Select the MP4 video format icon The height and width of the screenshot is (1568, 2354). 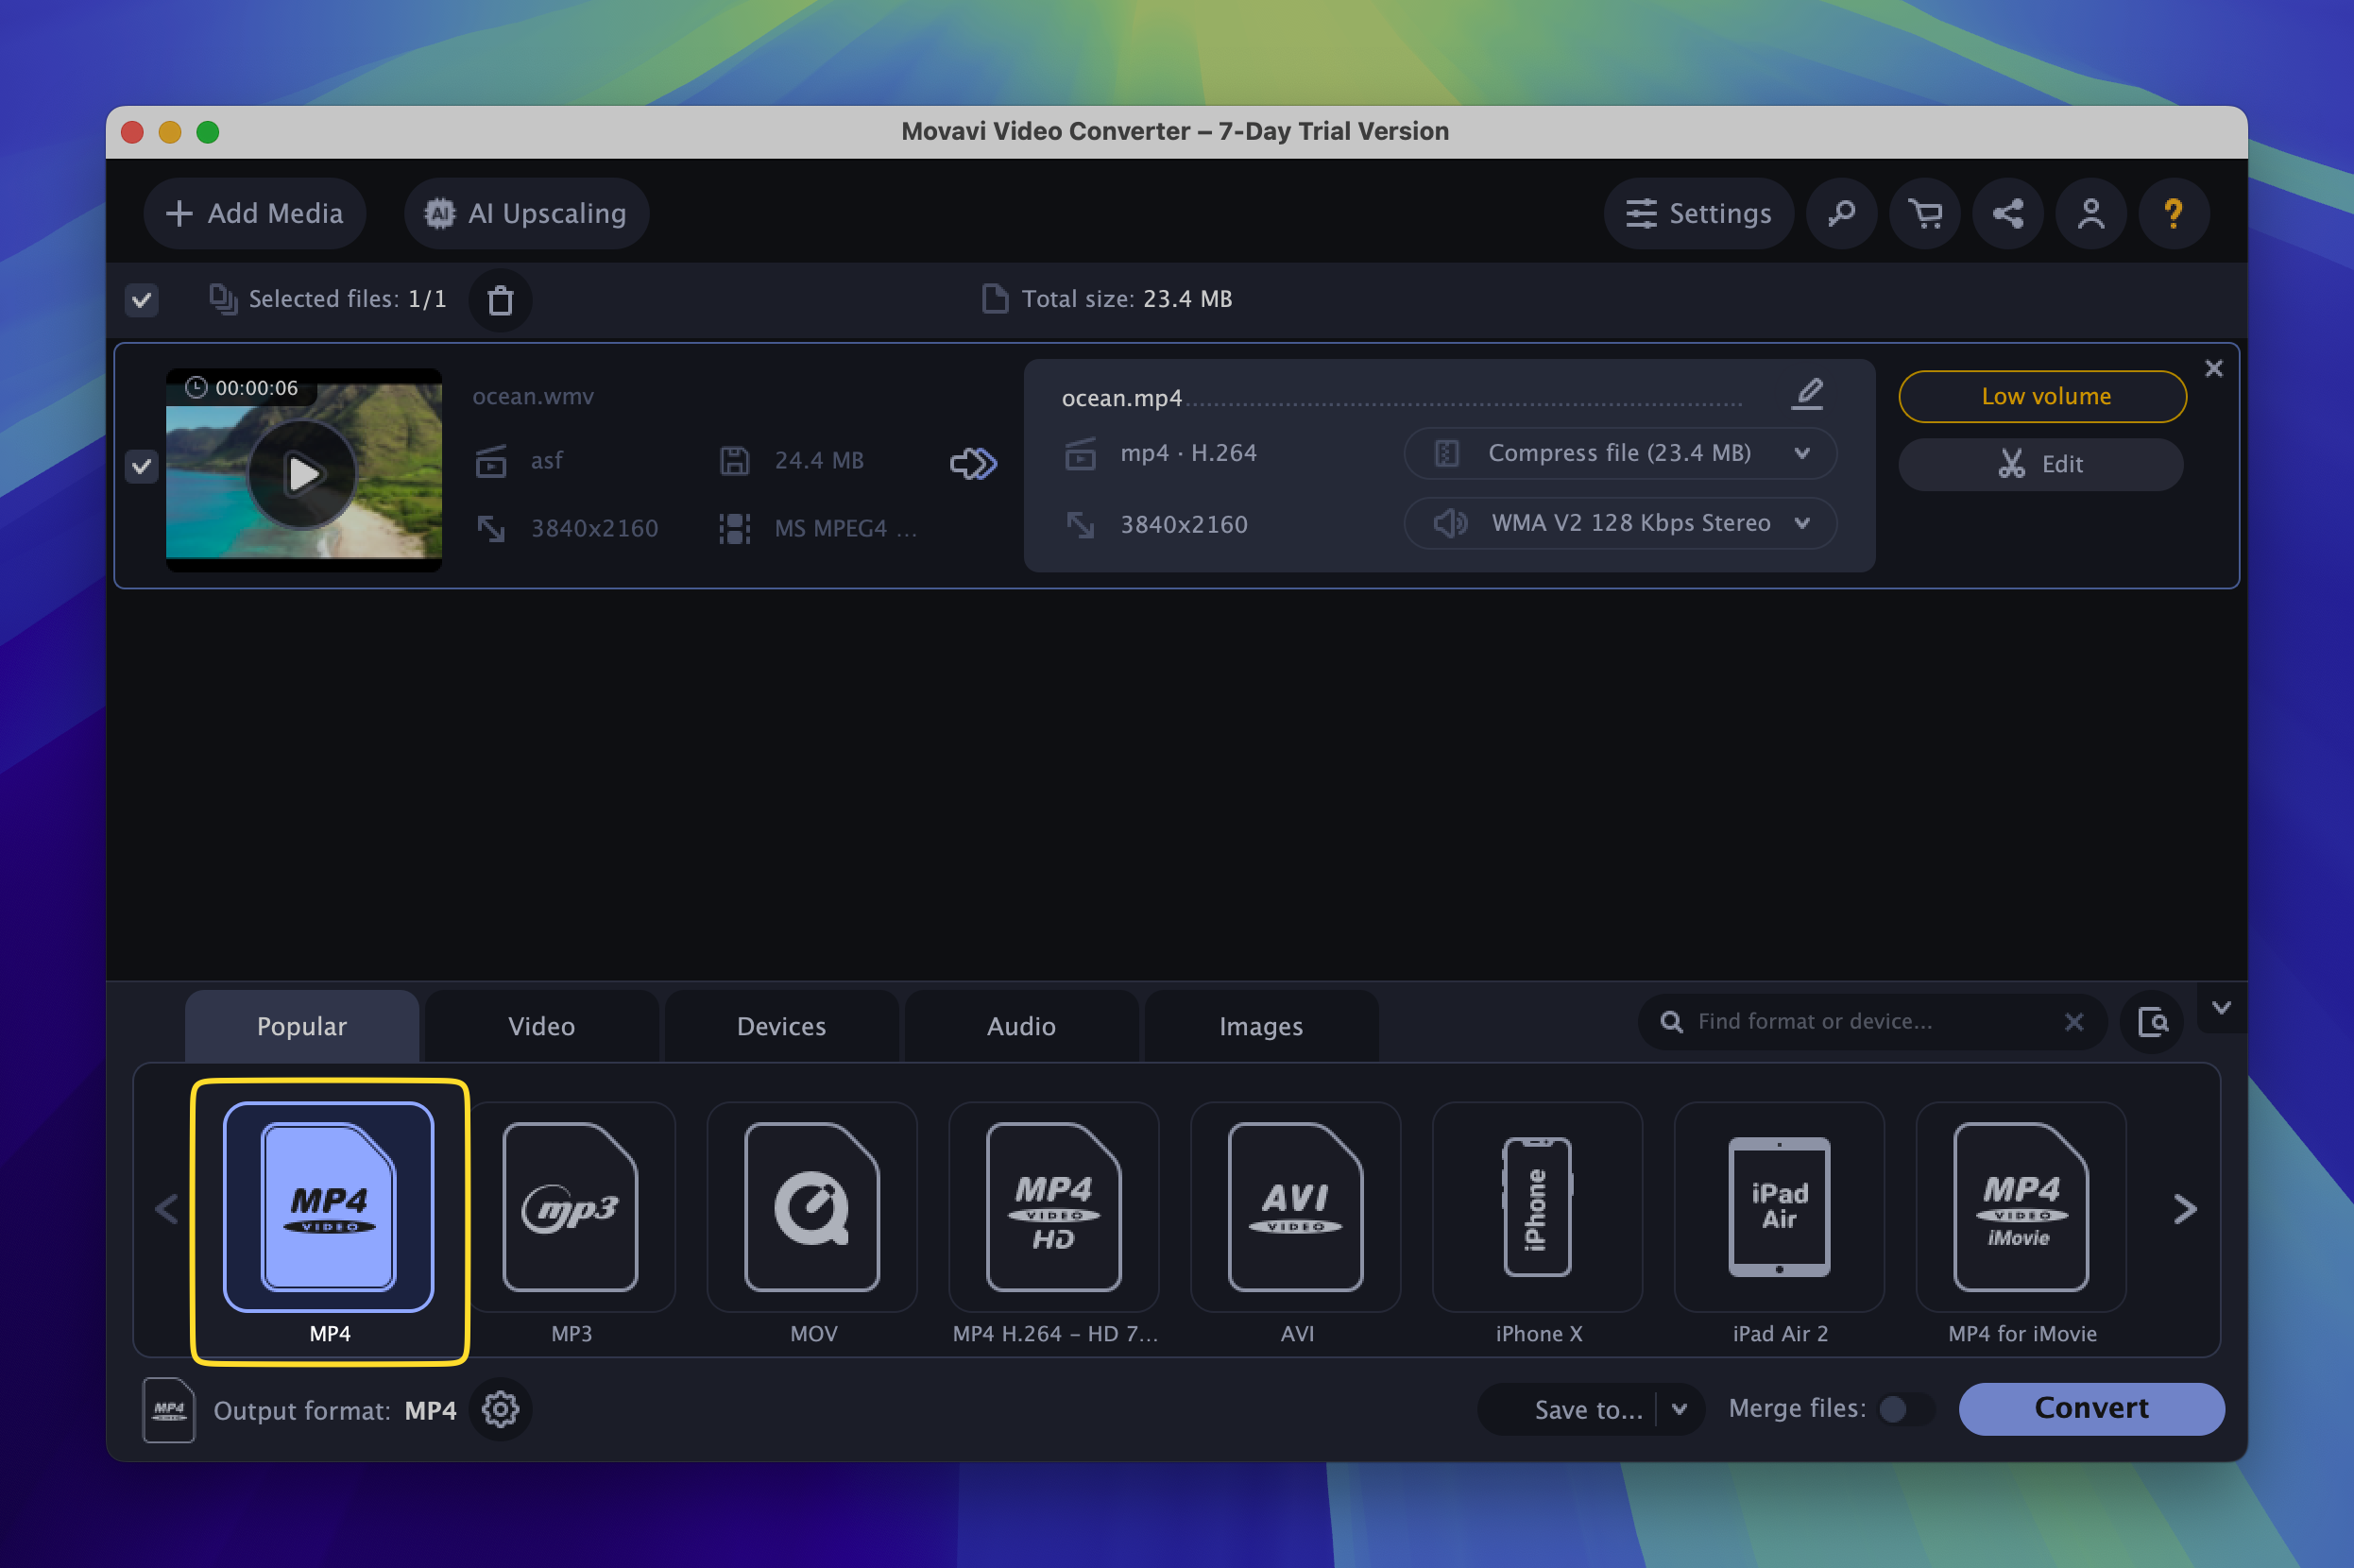click(329, 1207)
